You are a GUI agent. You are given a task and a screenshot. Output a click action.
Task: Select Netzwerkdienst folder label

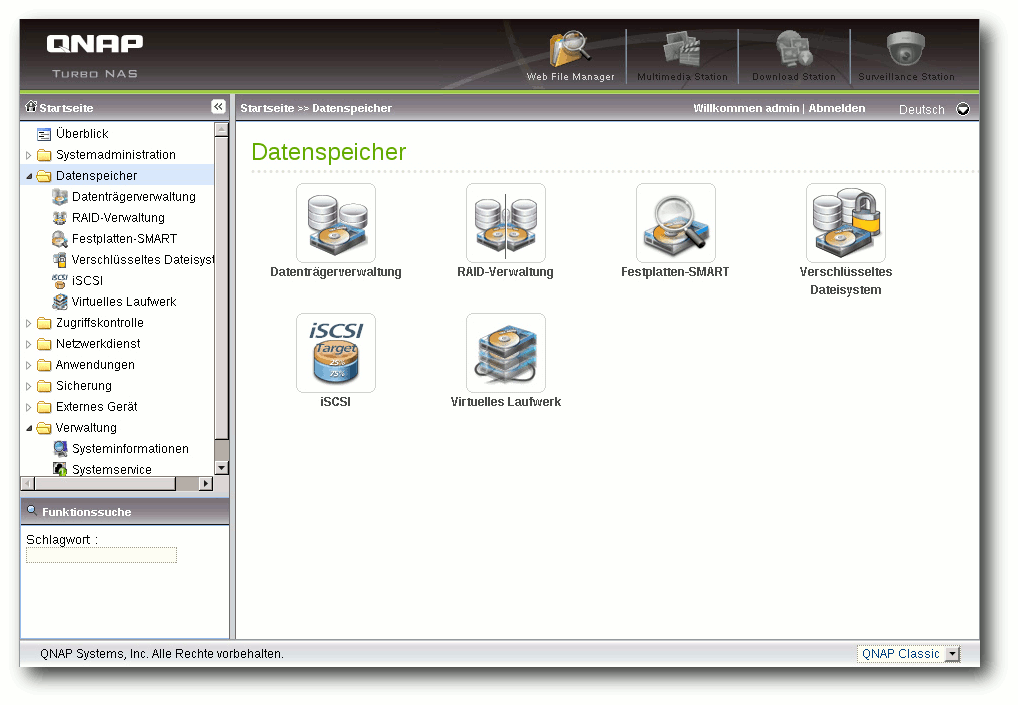98,343
